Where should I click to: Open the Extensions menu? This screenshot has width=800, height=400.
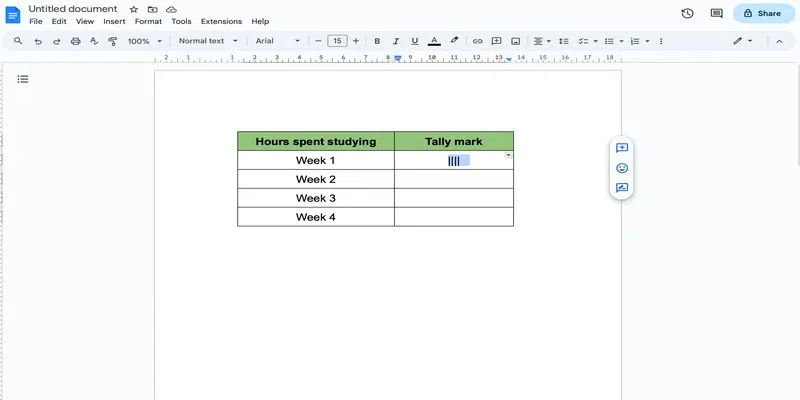[x=221, y=21]
